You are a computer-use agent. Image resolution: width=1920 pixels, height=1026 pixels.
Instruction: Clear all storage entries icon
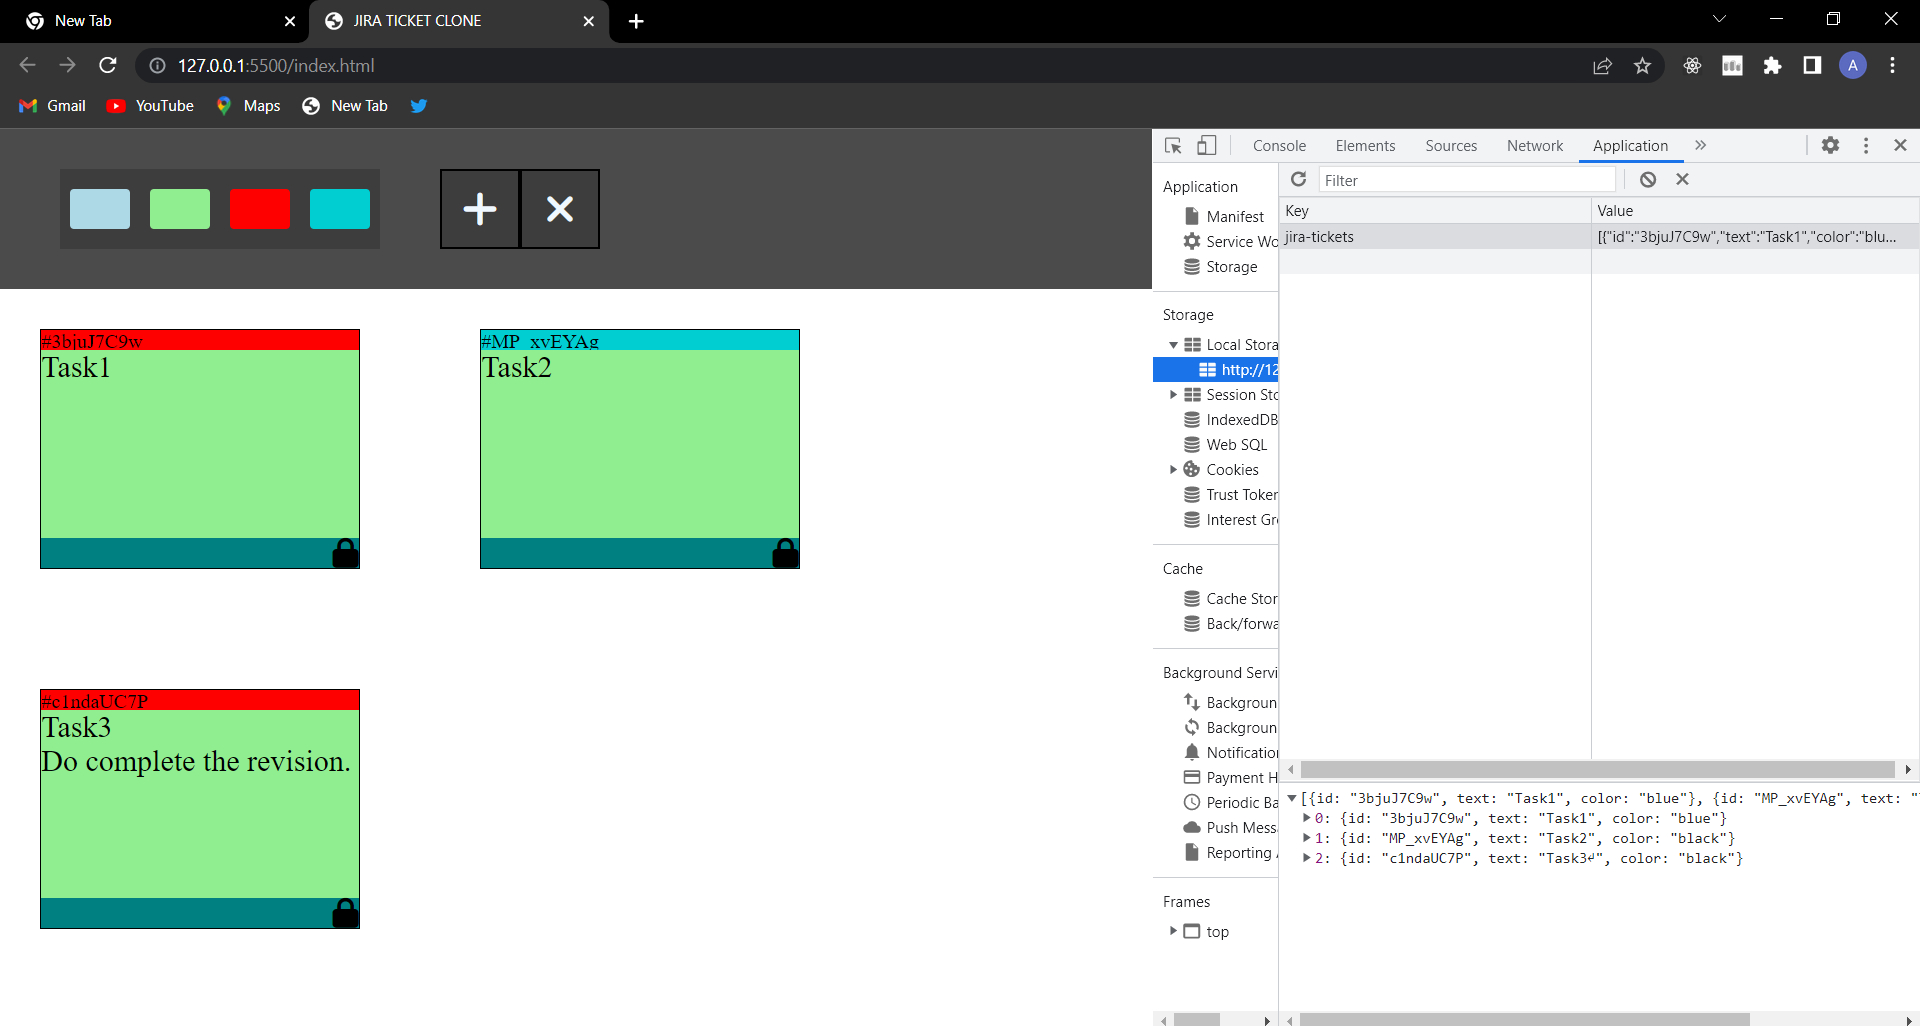click(1648, 179)
